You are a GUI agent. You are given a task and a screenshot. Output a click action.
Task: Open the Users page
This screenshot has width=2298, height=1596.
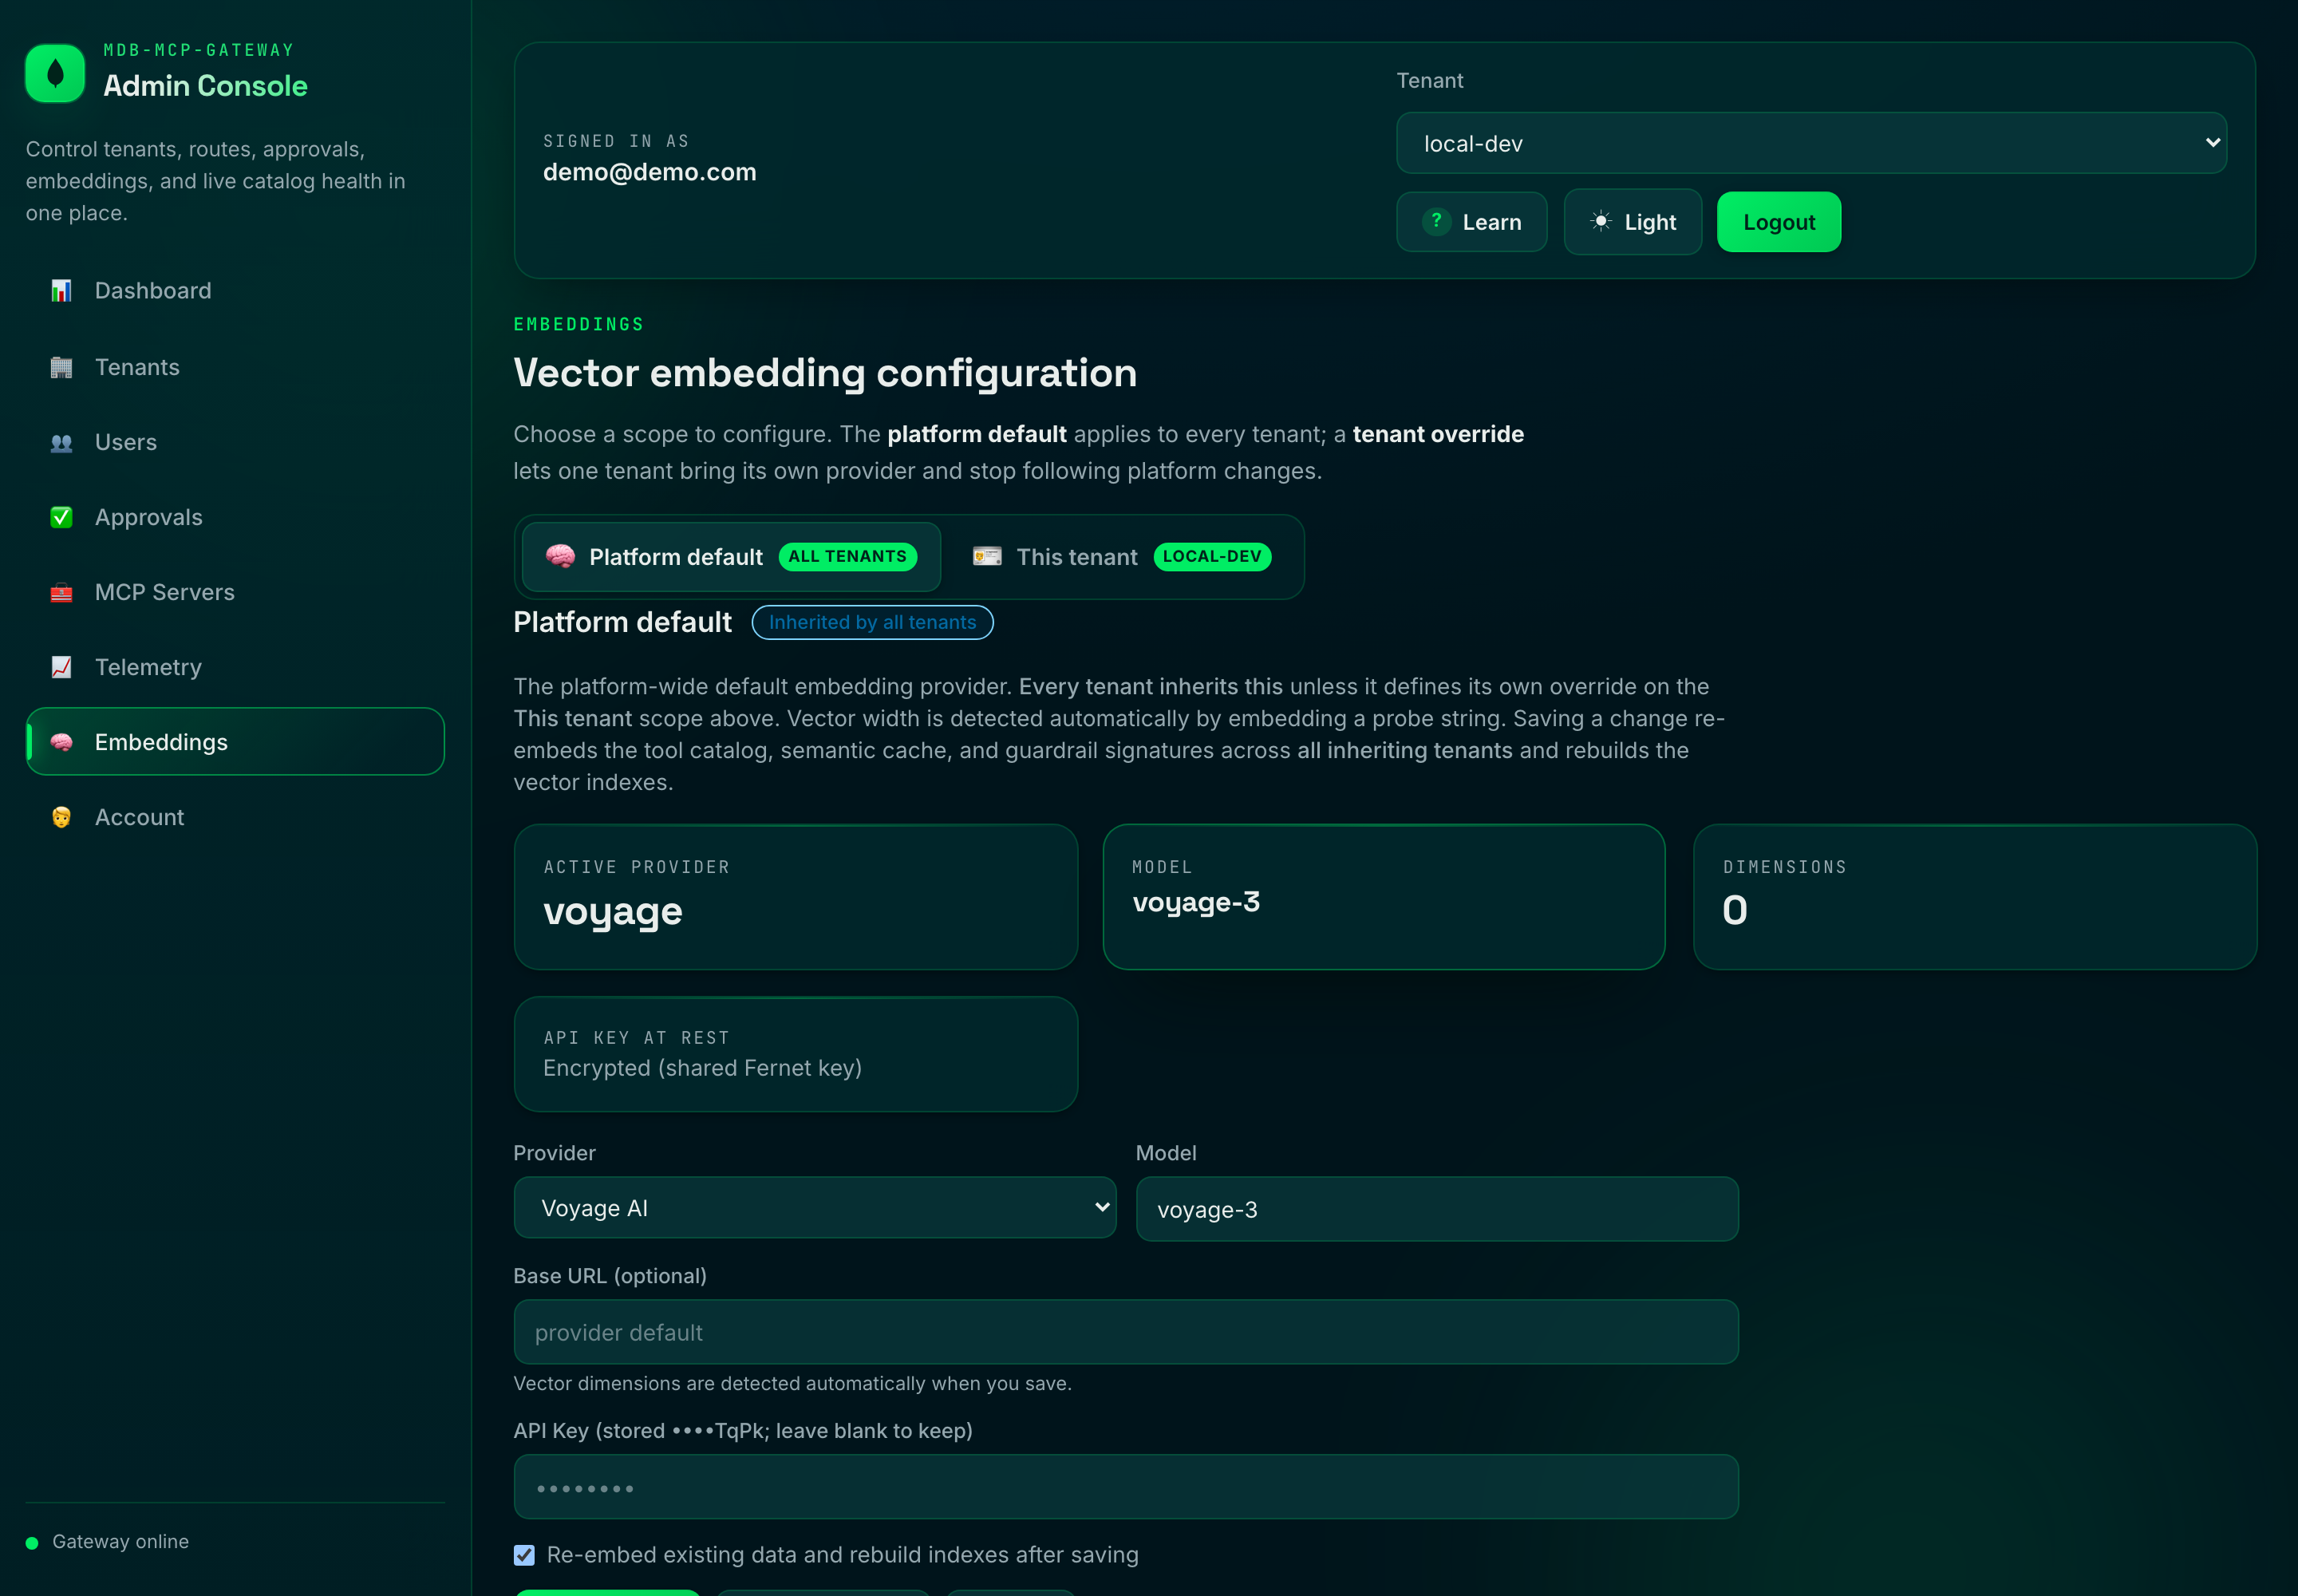coord(235,442)
